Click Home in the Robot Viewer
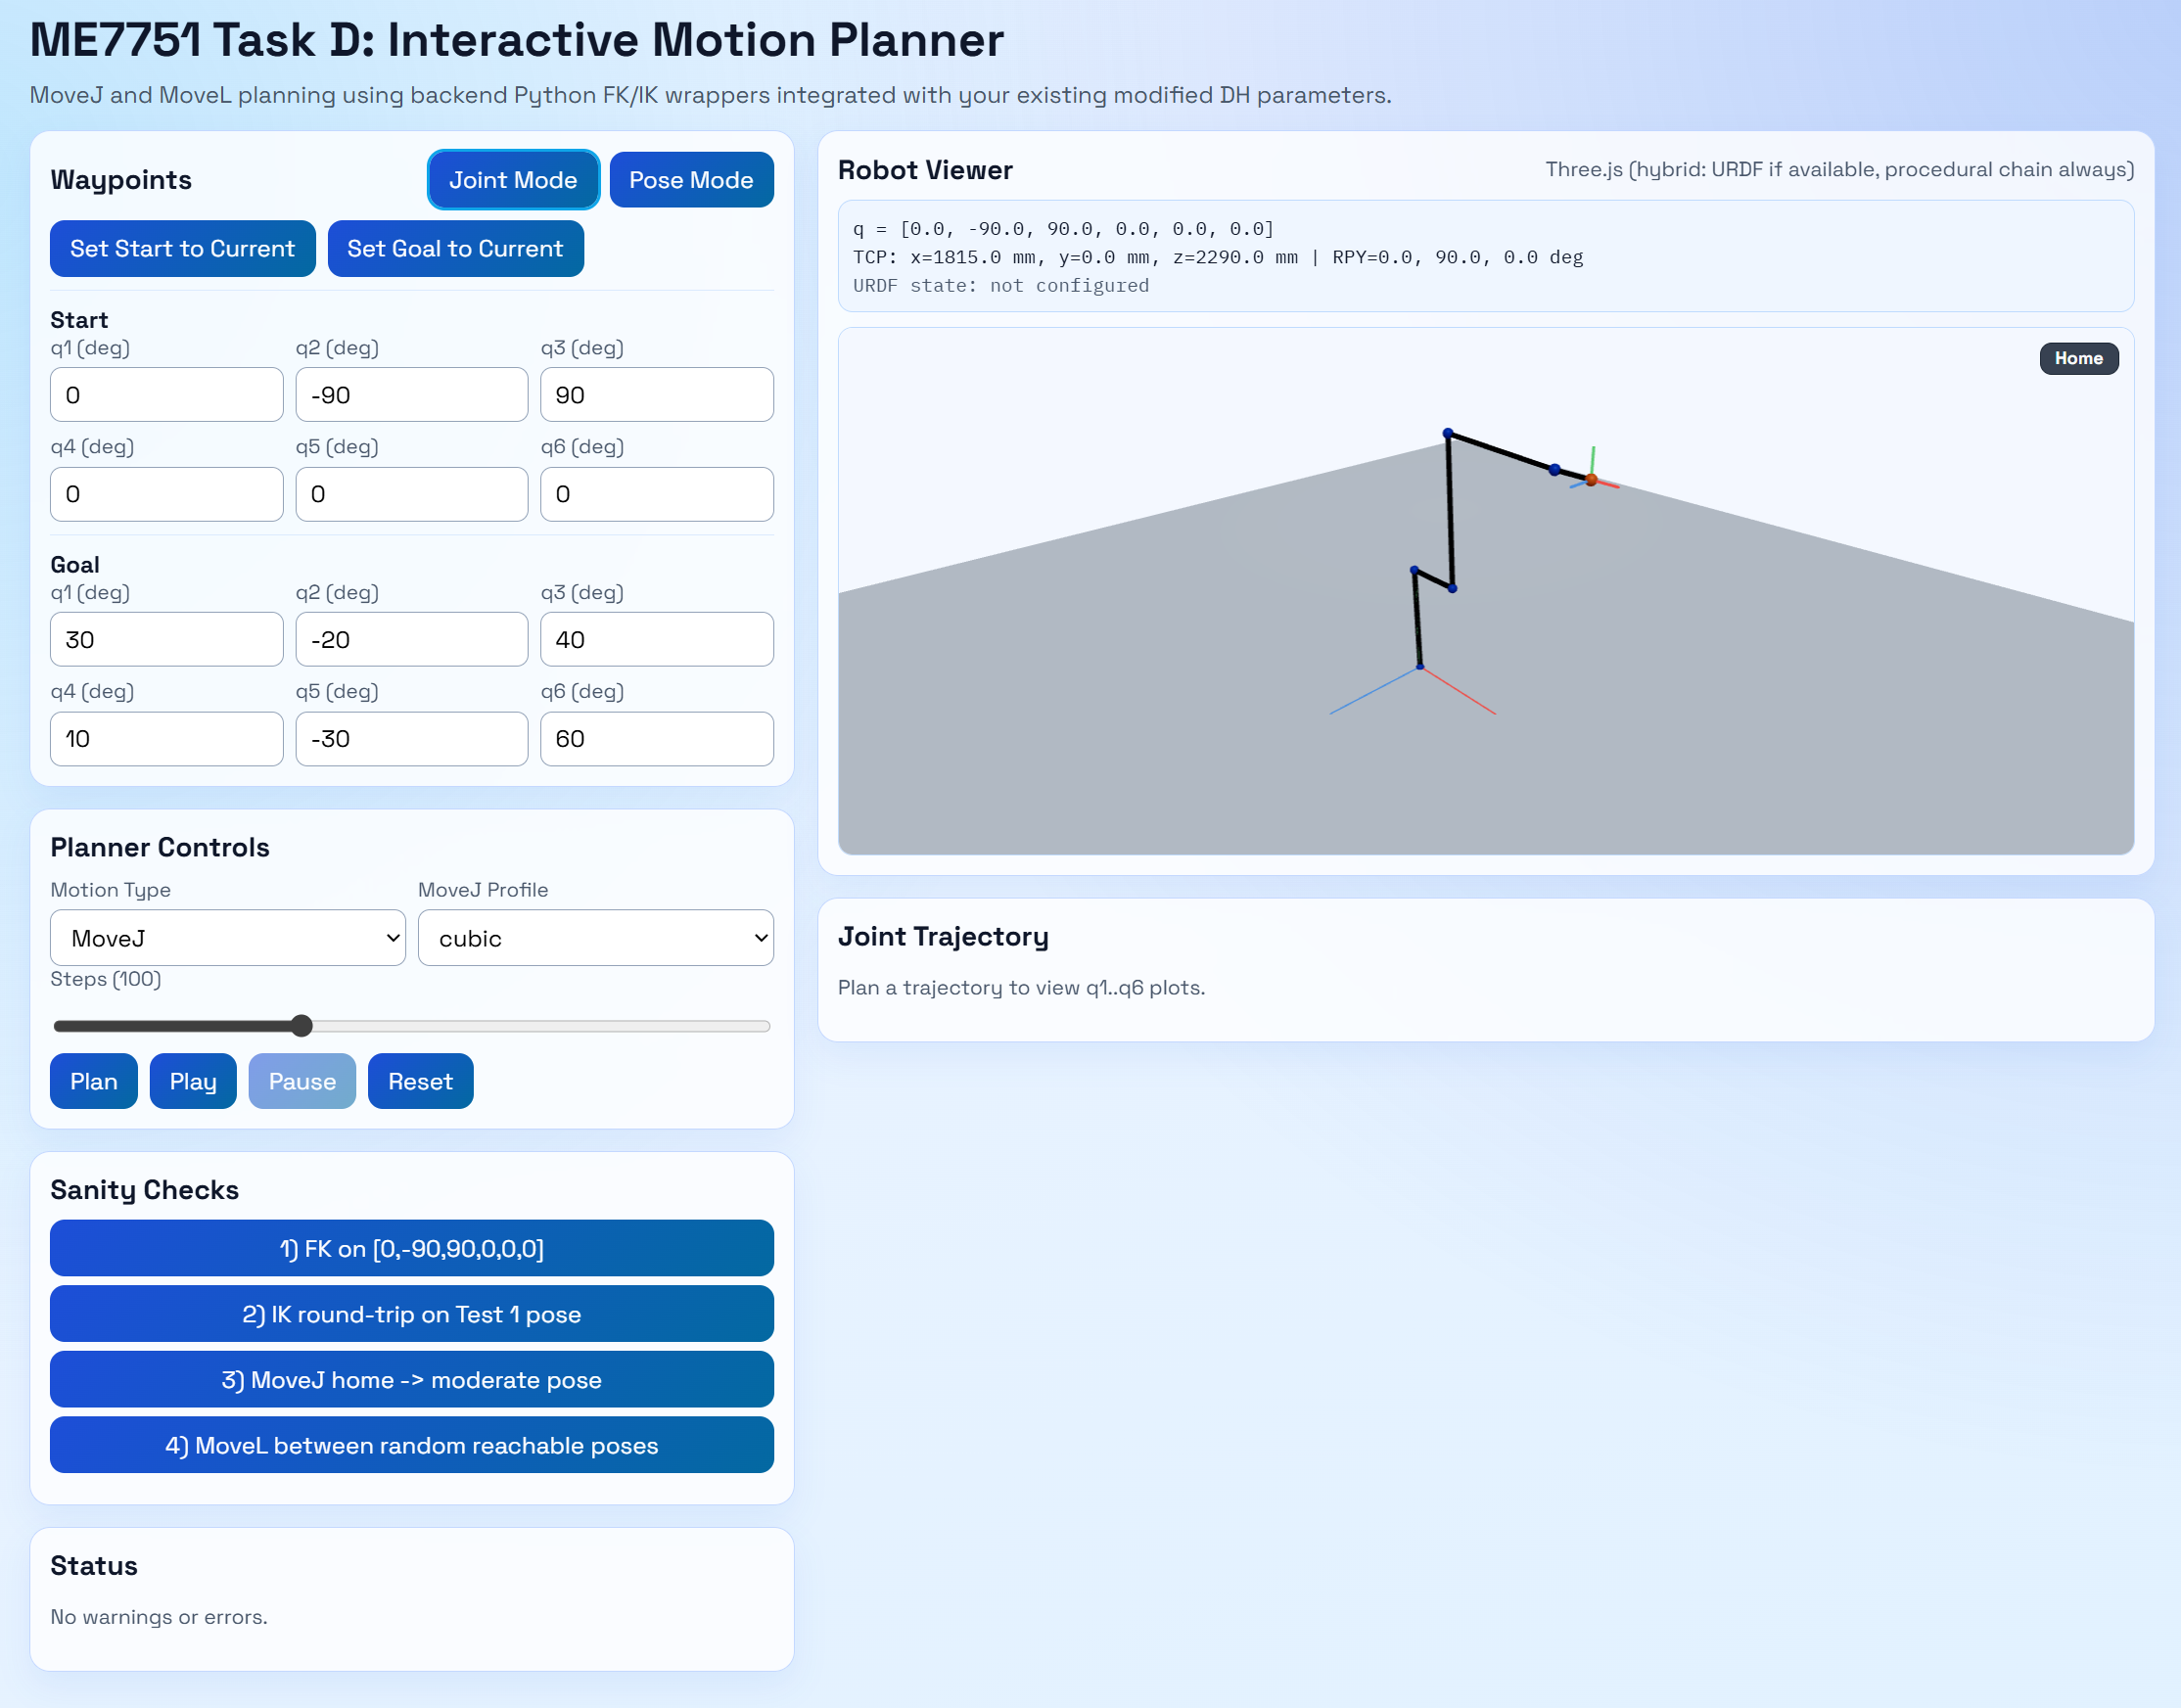2181x1708 pixels. (2079, 358)
